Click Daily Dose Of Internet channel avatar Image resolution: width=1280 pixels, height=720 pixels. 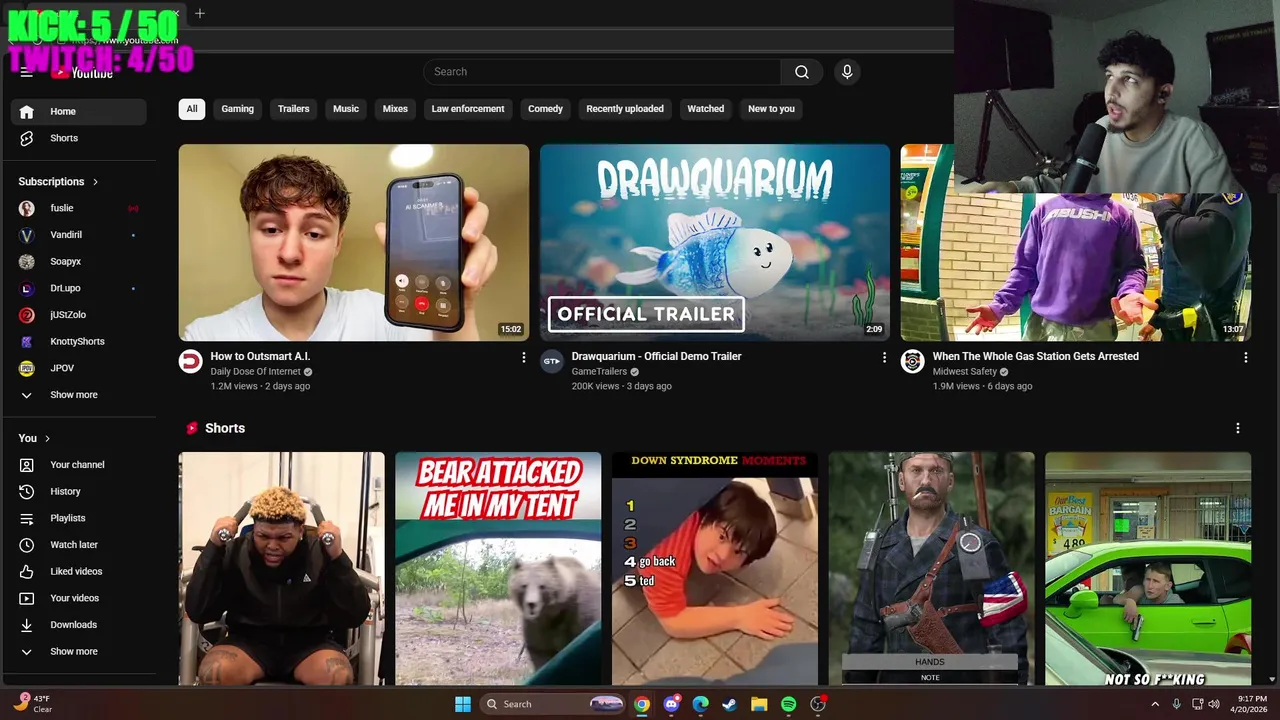point(191,362)
